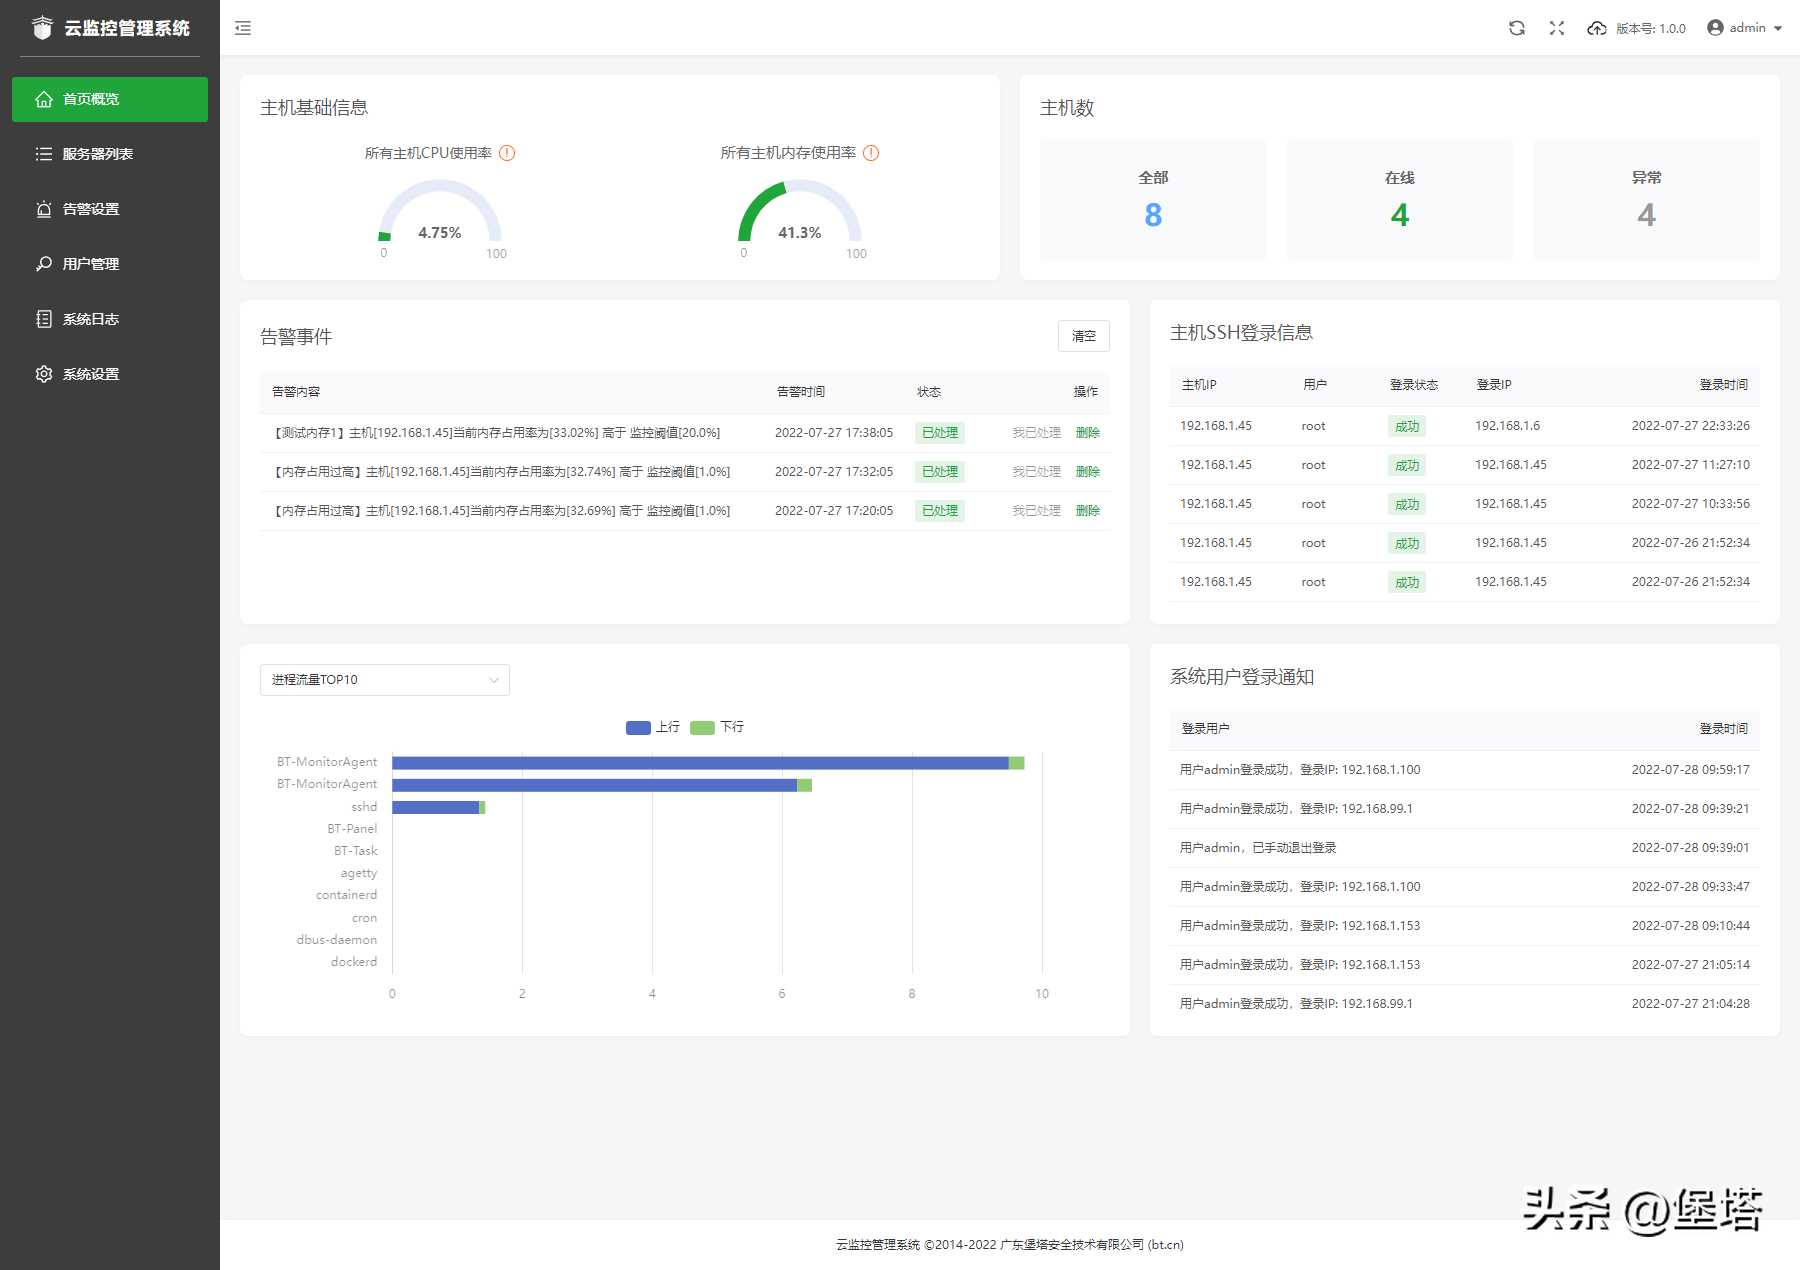Collapse the sidebar with the menu fold icon
Screen dimensions: 1800x1270
pyautogui.click(x=243, y=28)
